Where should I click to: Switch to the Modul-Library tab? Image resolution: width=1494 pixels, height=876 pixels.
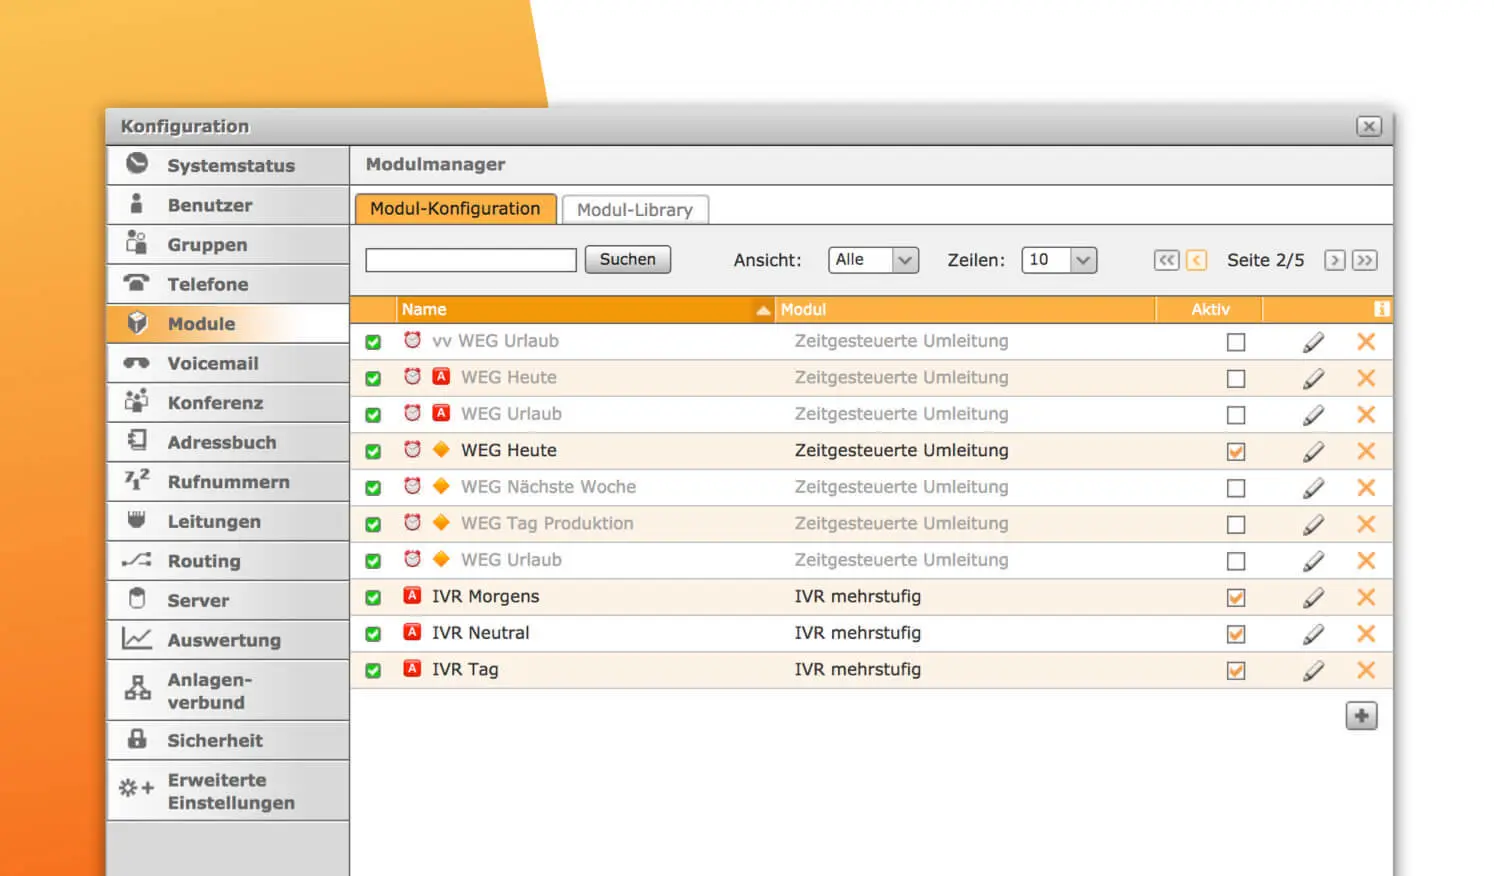click(635, 210)
